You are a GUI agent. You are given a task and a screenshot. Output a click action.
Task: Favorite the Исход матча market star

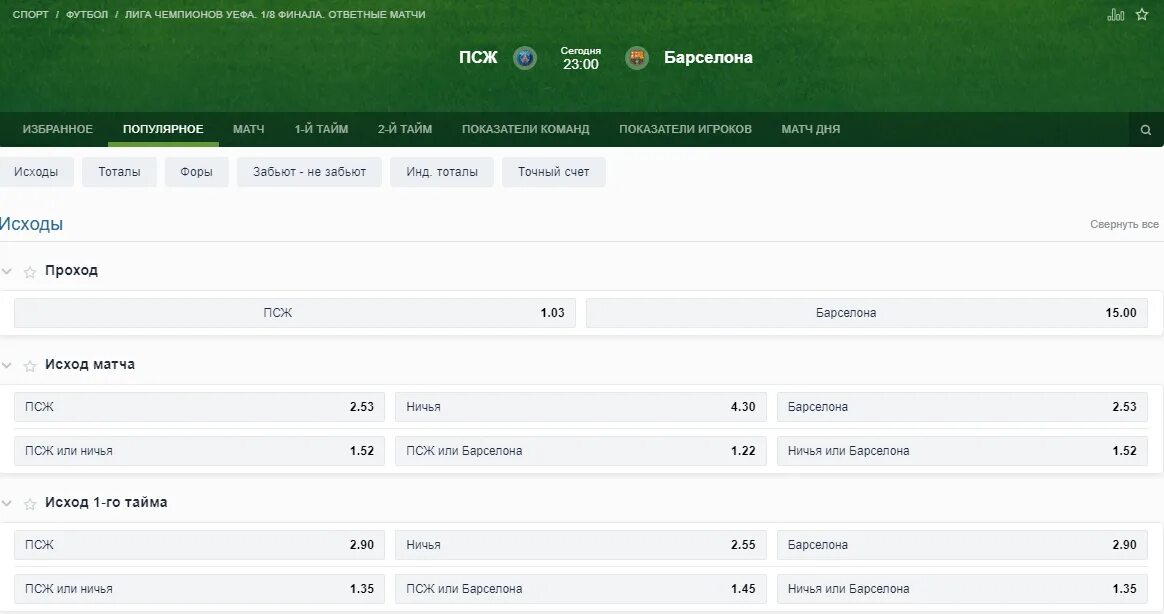30,365
